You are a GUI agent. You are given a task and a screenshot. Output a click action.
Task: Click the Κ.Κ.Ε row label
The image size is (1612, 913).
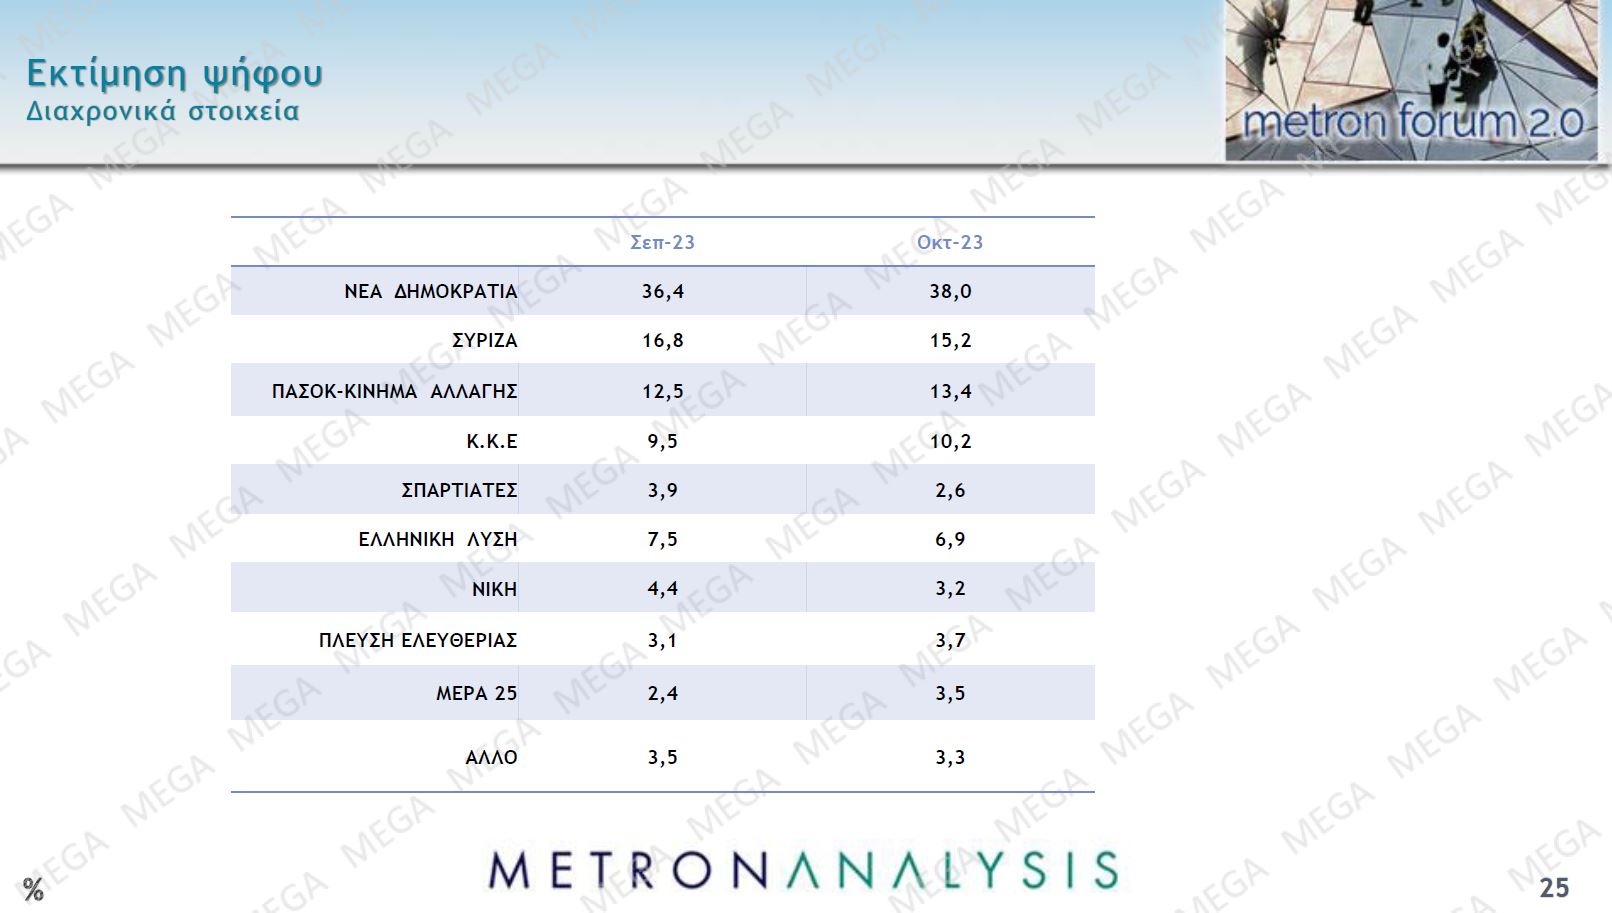pyautogui.click(x=491, y=441)
